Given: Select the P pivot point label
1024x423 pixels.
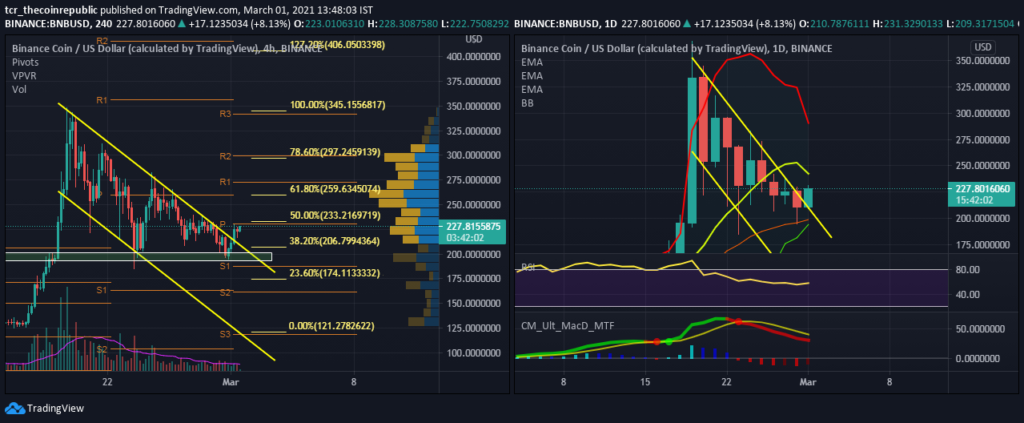Looking at the screenshot, I should tap(221, 224).
